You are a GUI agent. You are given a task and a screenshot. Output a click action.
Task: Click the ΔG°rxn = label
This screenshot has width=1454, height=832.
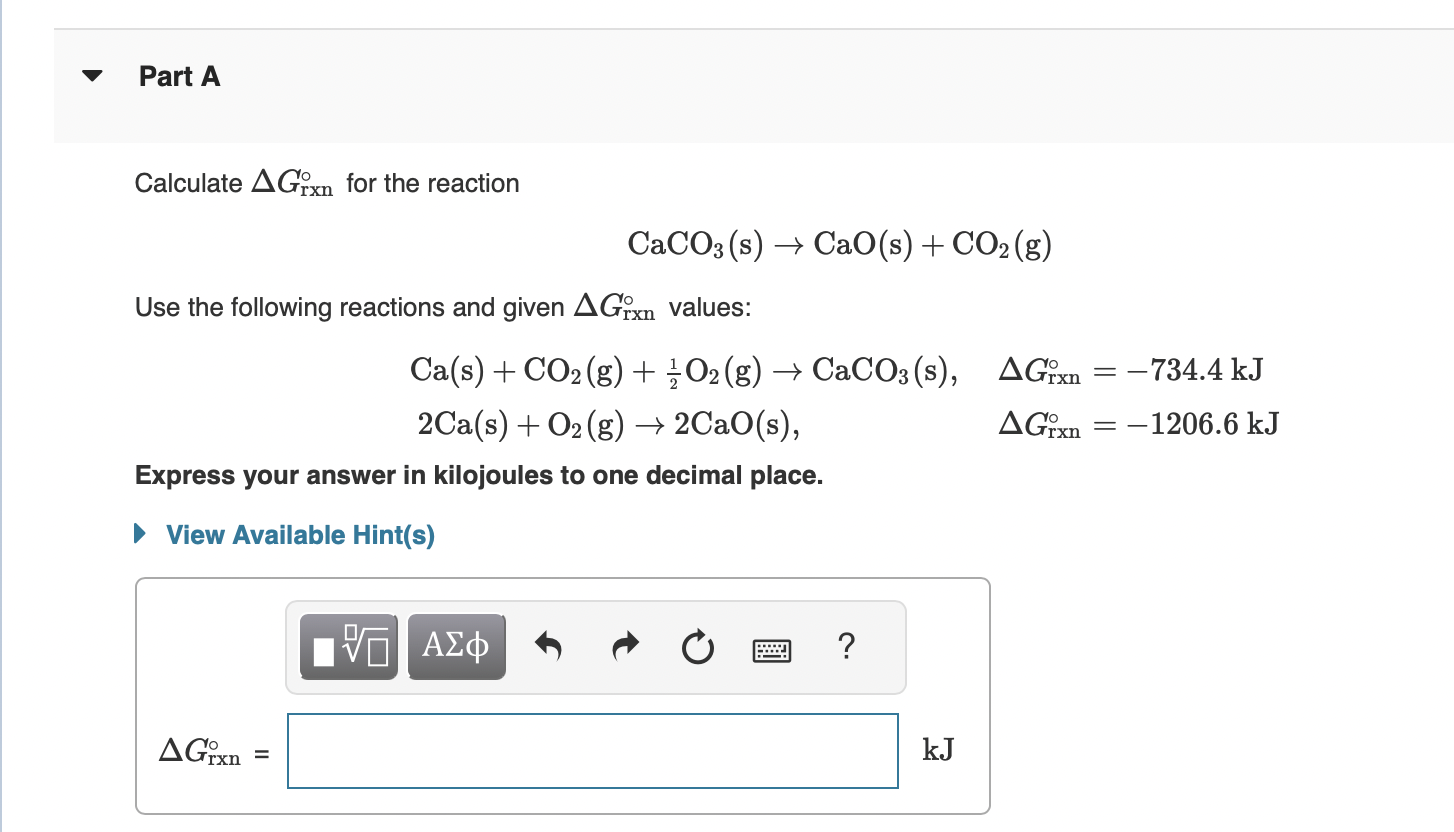tap(210, 752)
